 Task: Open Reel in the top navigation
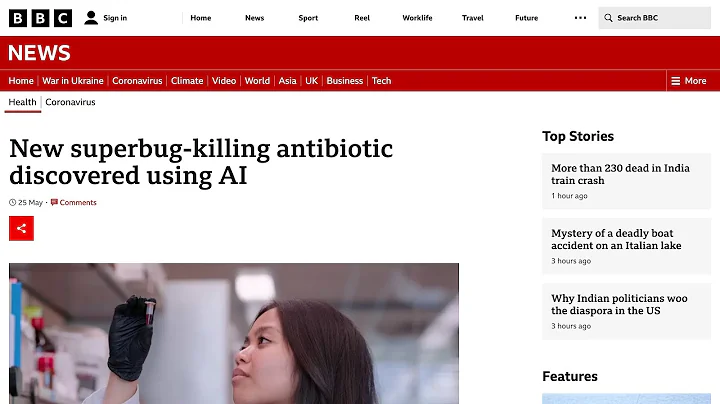pyautogui.click(x=362, y=18)
